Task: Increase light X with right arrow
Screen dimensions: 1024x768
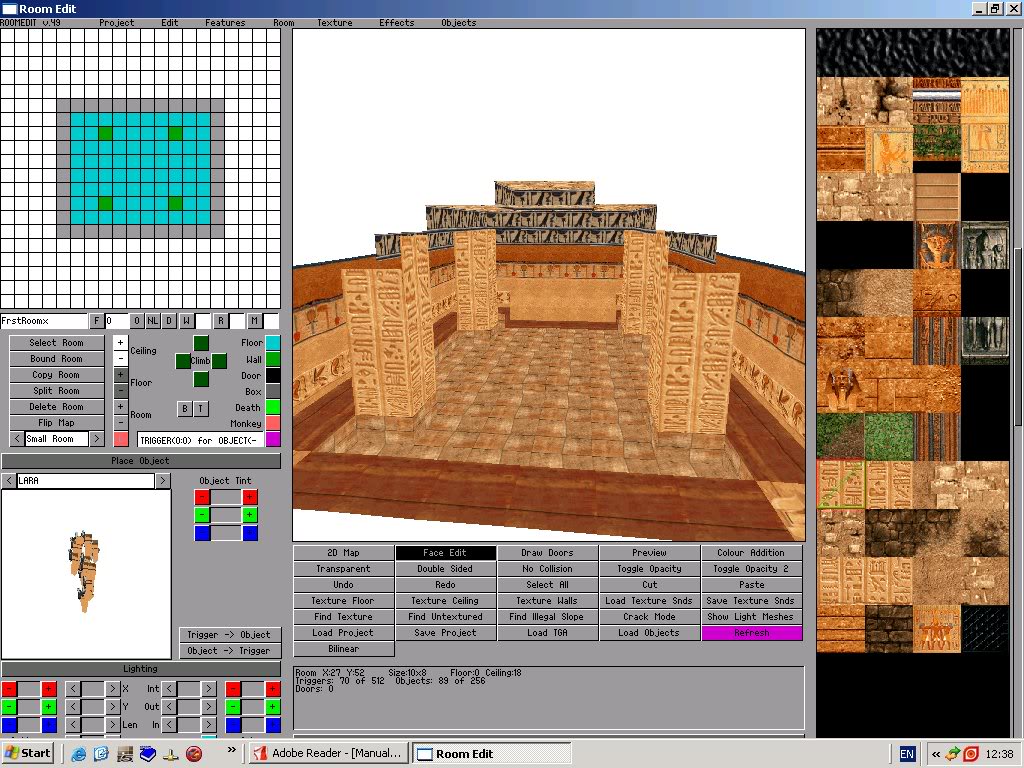Action: [x=112, y=688]
